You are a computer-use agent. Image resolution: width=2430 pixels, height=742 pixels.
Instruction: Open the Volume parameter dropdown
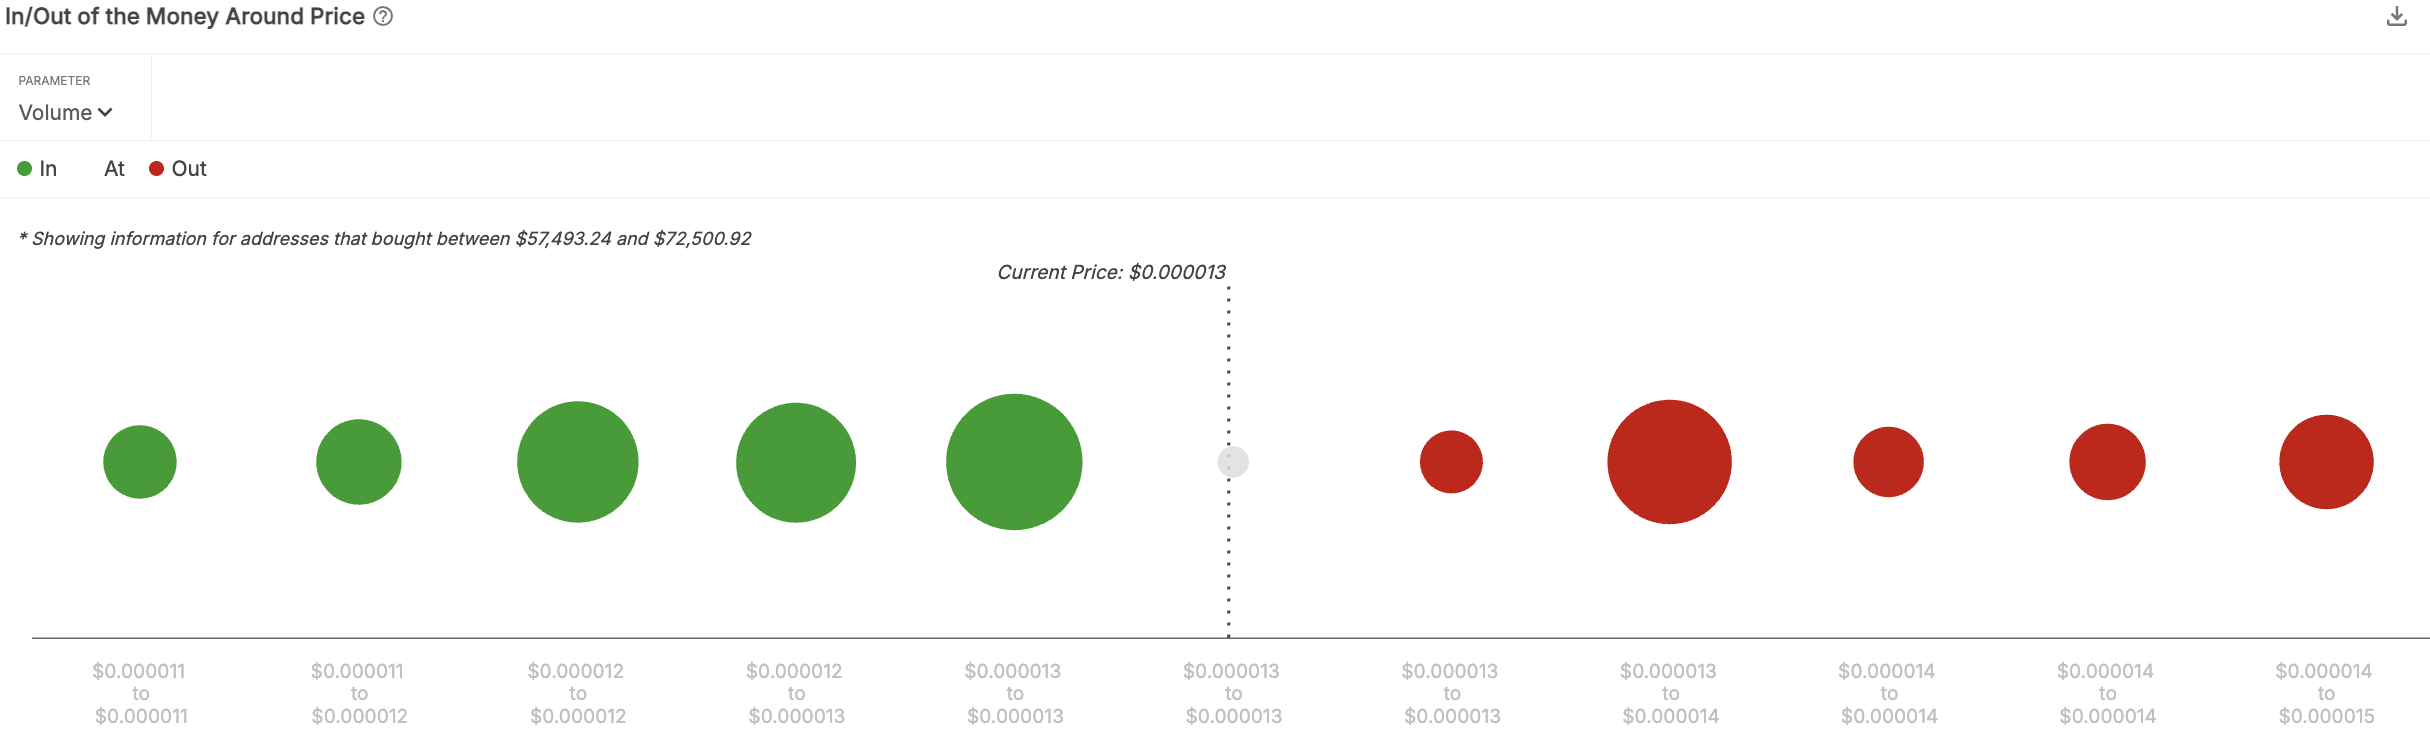tap(66, 113)
